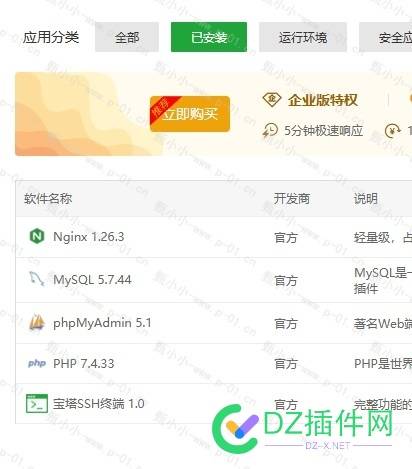Image resolution: width=412 pixels, height=469 pixels.
Task: Select the 全部 category tab
Action: coord(127,37)
